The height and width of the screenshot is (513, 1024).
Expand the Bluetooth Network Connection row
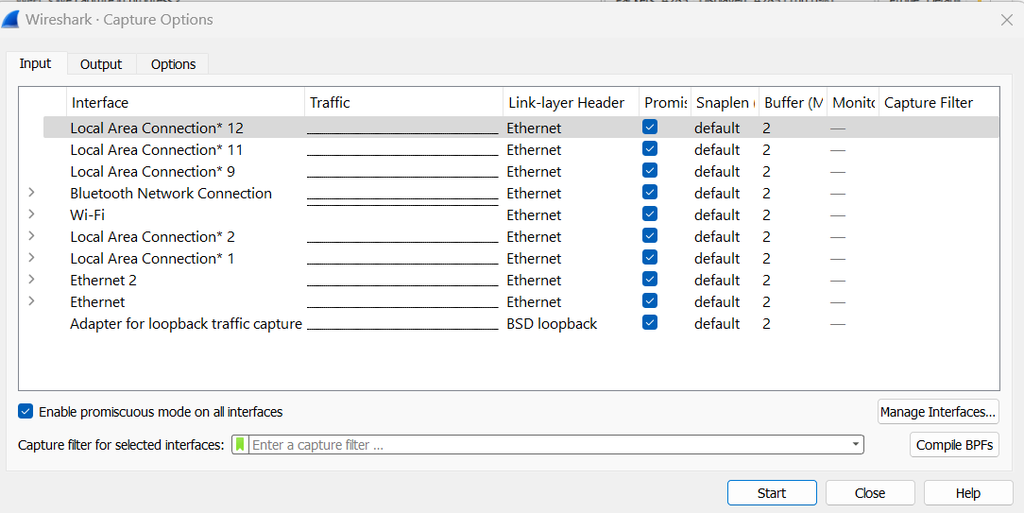tap(31, 193)
